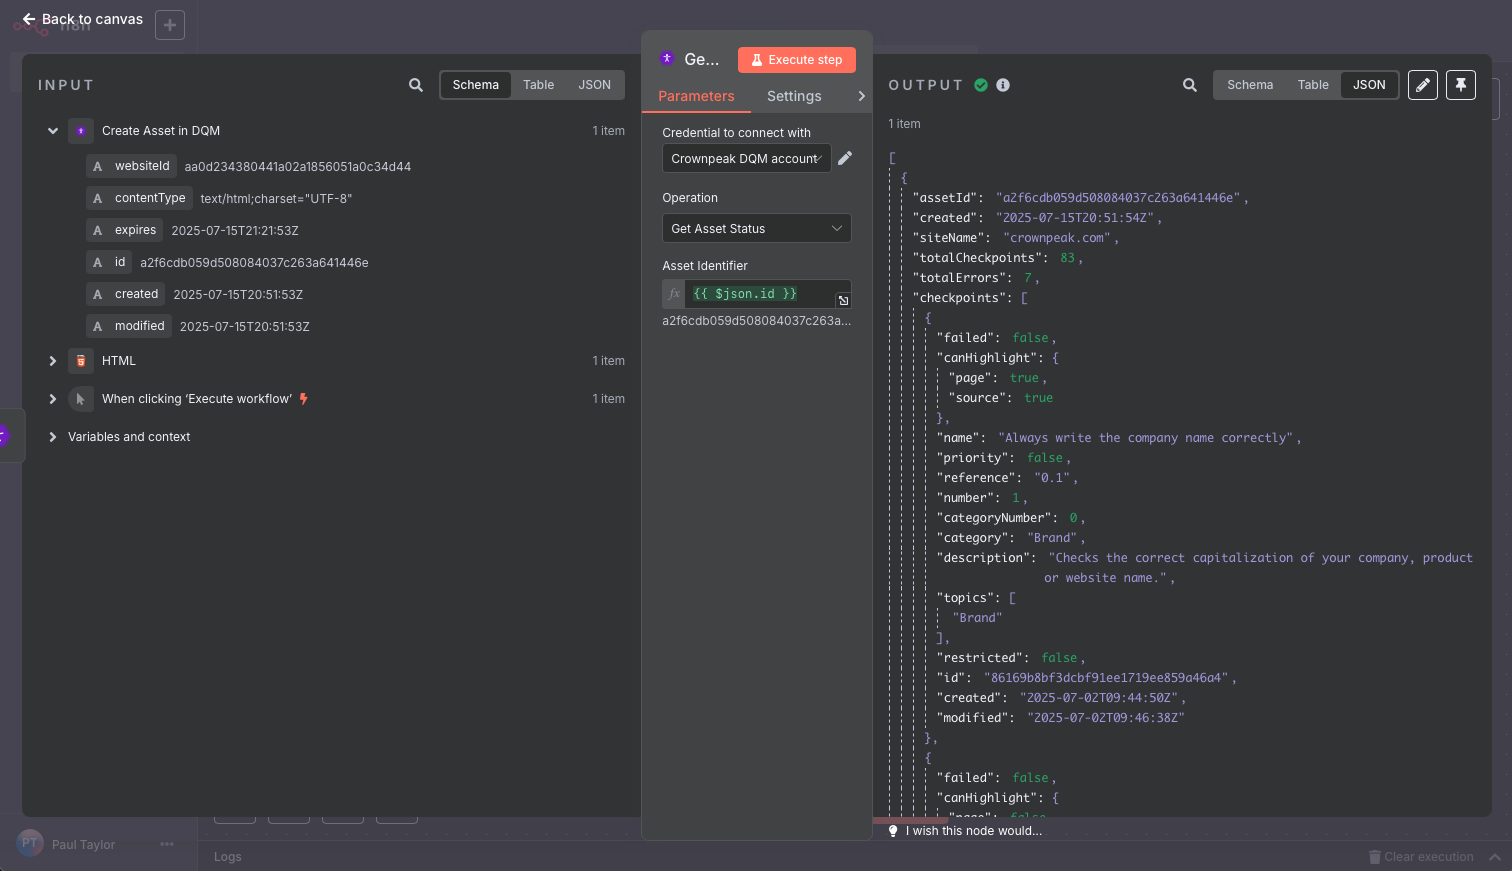The width and height of the screenshot is (1512, 871).
Task: Open the expression editor expand icon
Action: [843, 300]
